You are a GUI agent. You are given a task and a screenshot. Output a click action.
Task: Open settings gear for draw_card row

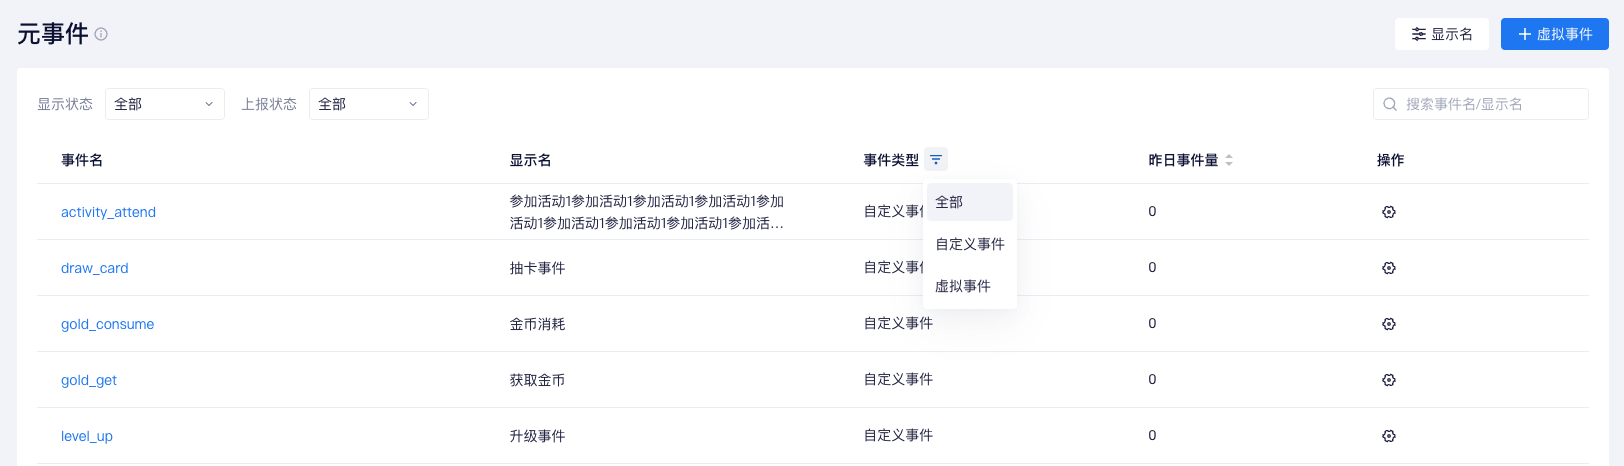point(1389,268)
